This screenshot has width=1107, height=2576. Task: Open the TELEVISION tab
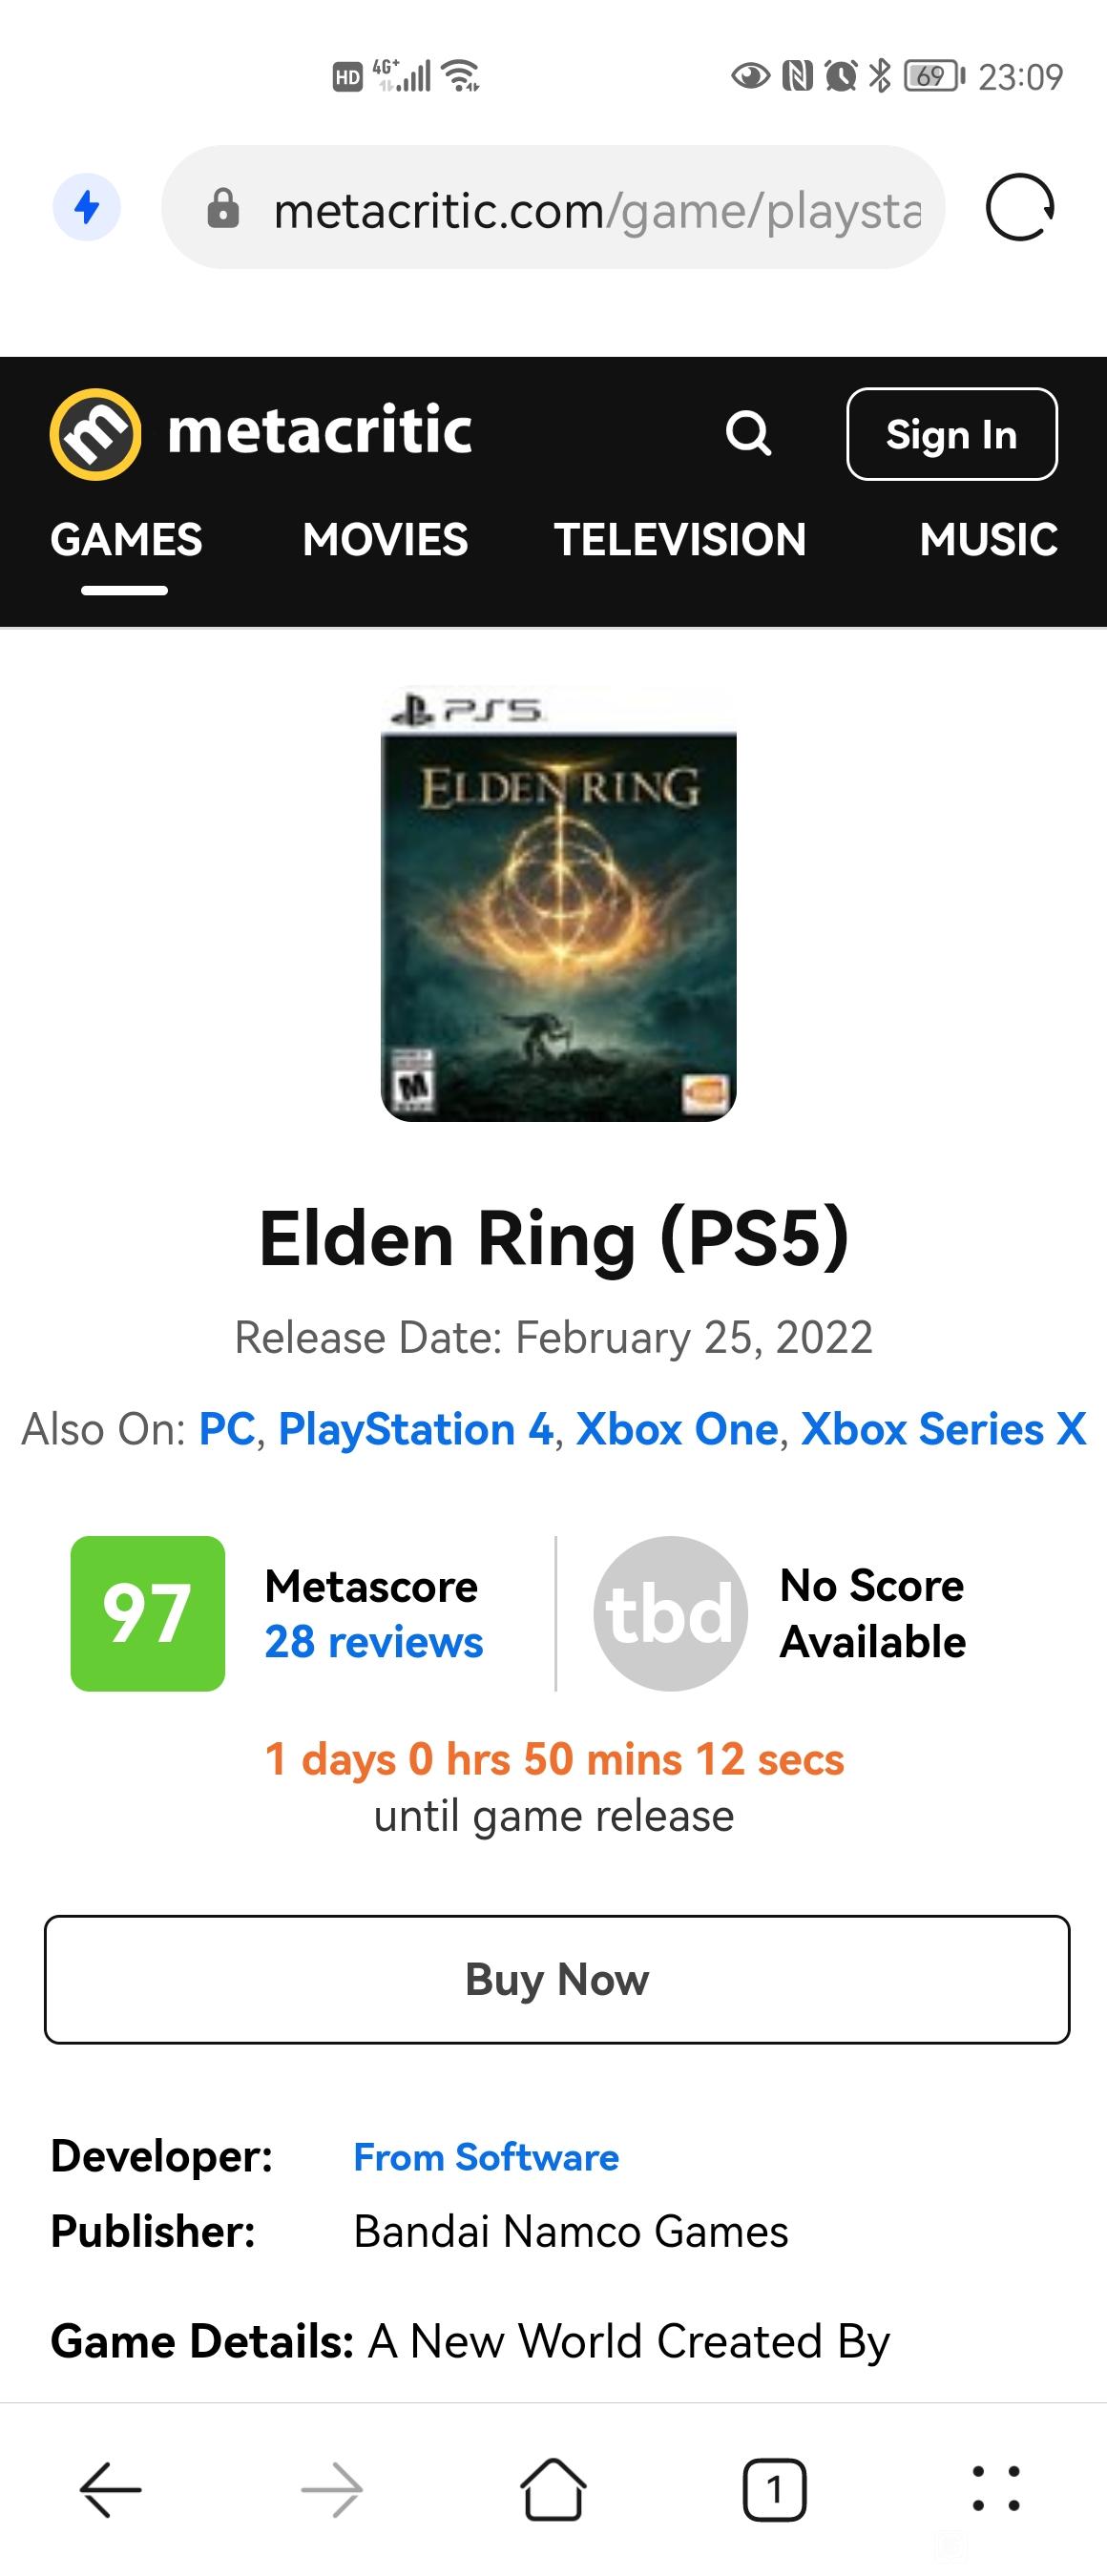pos(680,539)
